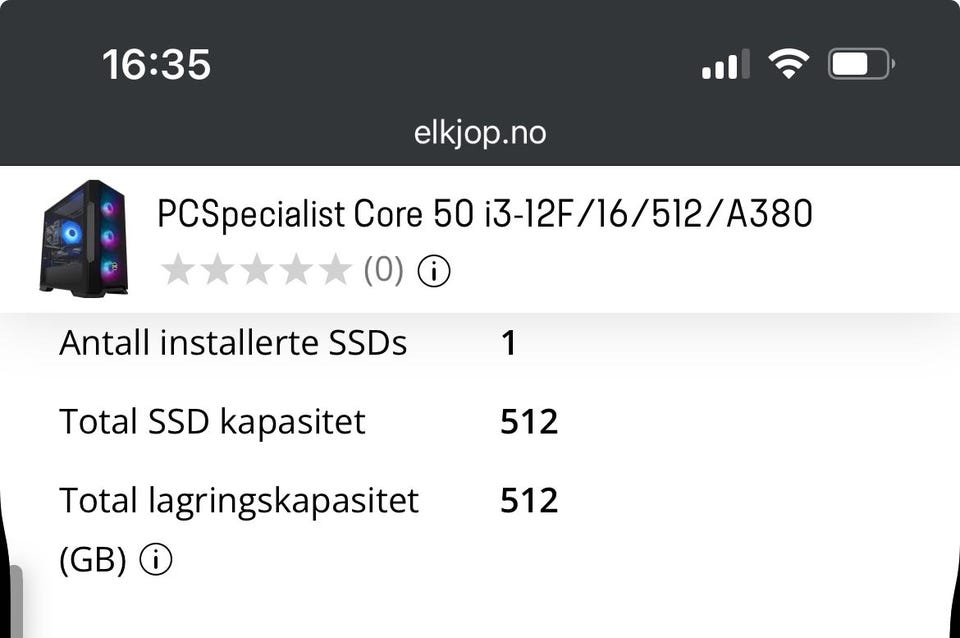Click the Antall installerte SSDs label
This screenshot has width=960, height=638.
(x=233, y=343)
